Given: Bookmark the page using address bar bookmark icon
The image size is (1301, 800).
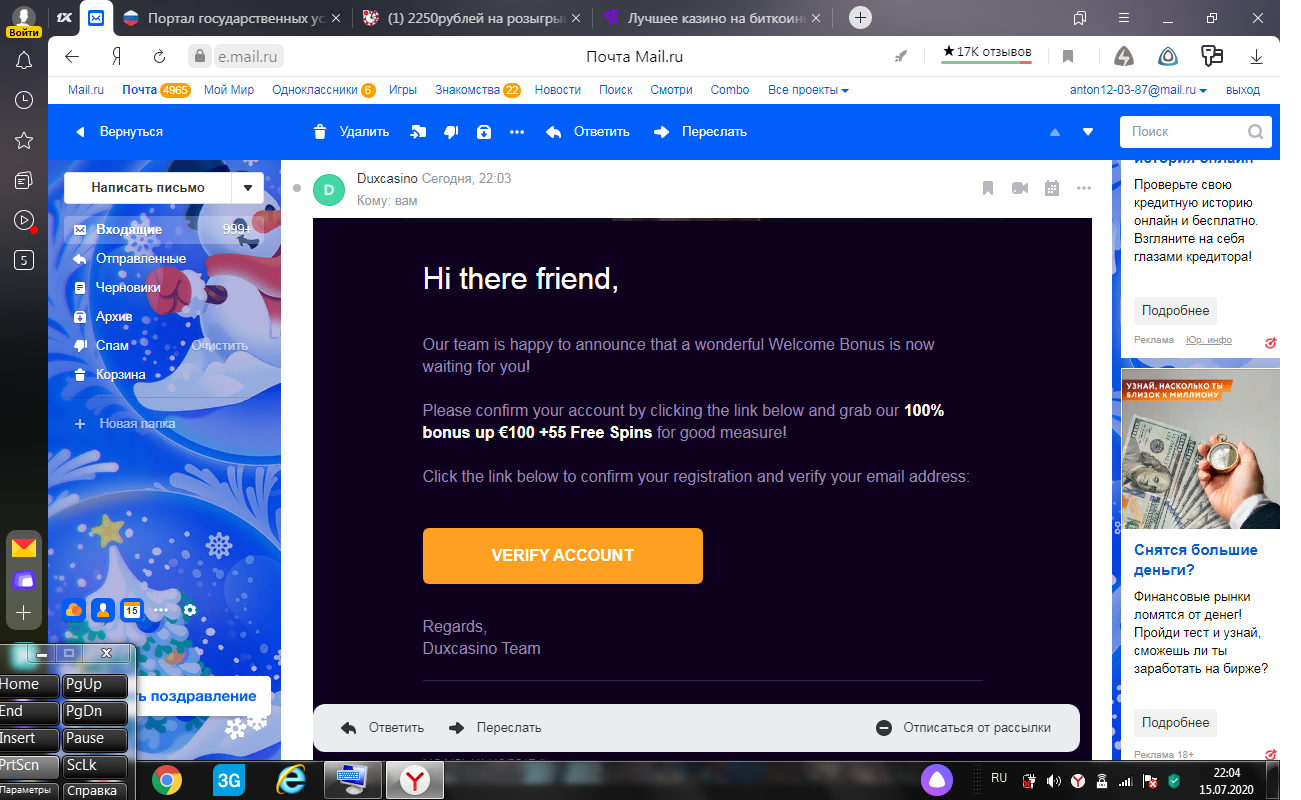Looking at the screenshot, I should (x=1068, y=56).
